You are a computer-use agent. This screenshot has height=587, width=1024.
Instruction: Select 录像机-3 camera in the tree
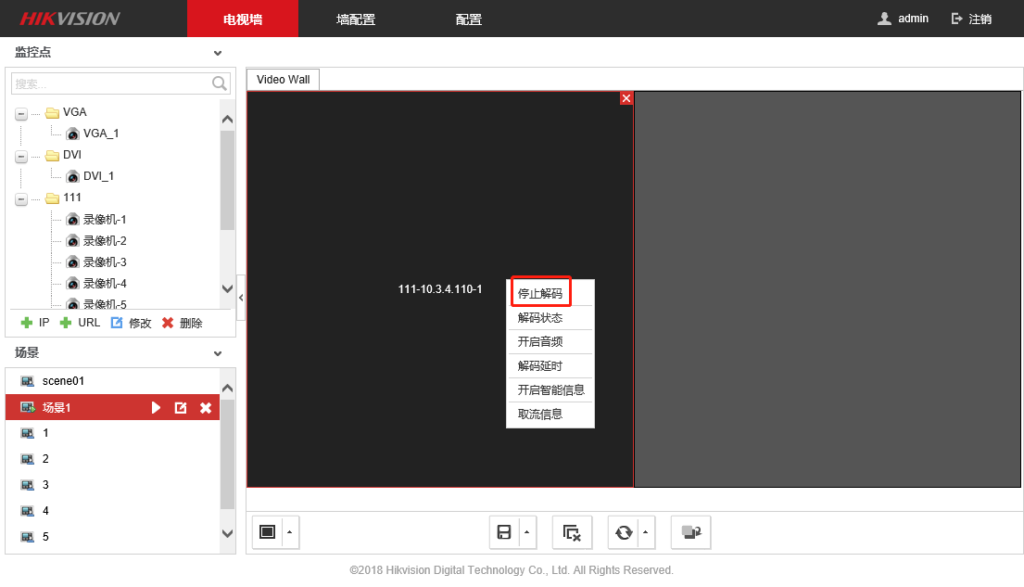tap(104, 262)
